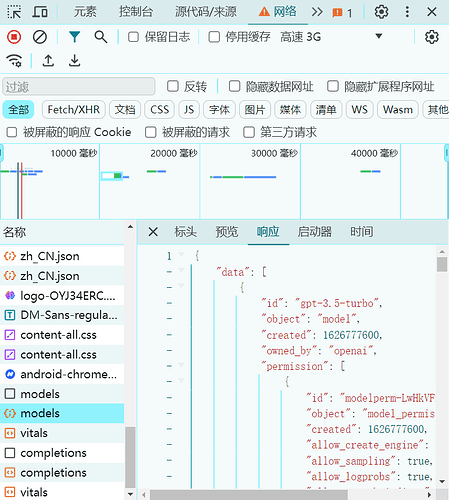Filter requests by 媒体

(x=290, y=110)
